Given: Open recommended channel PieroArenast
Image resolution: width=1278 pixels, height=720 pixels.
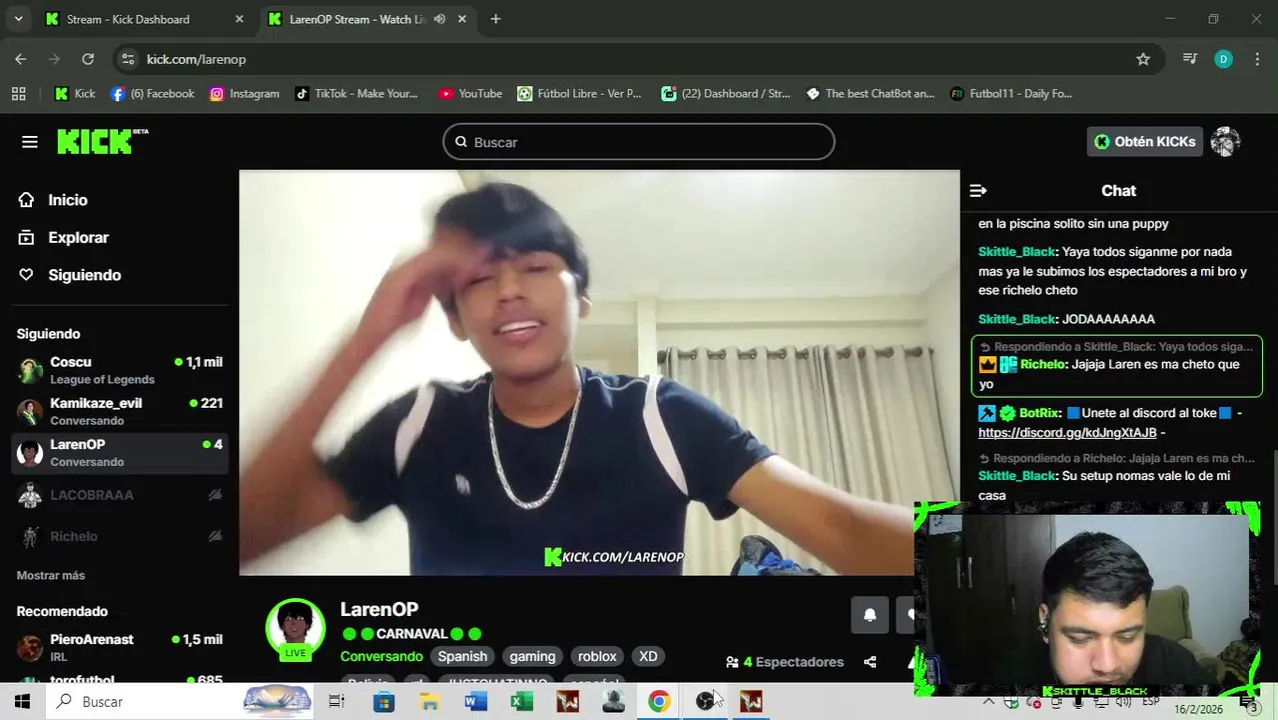Looking at the screenshot, I should tap(120, 647).
